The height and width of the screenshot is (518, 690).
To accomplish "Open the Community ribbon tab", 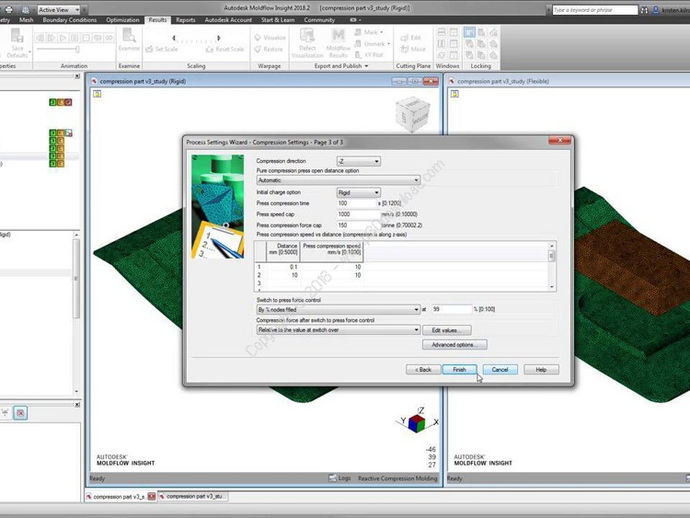I will (x=319, y=20).
